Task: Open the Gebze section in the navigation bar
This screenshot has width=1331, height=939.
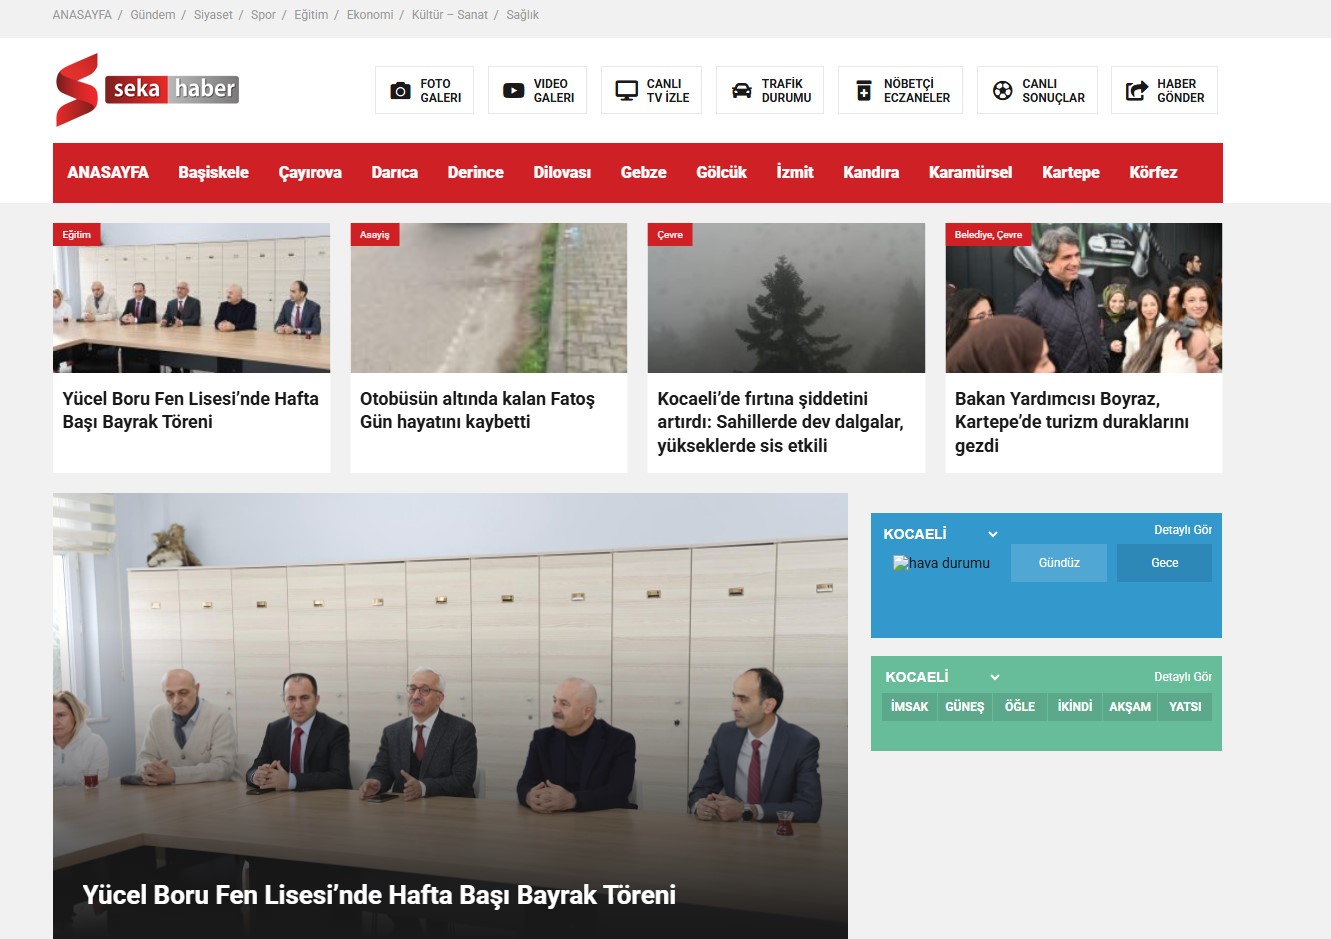Action: (x=643, y=172)
